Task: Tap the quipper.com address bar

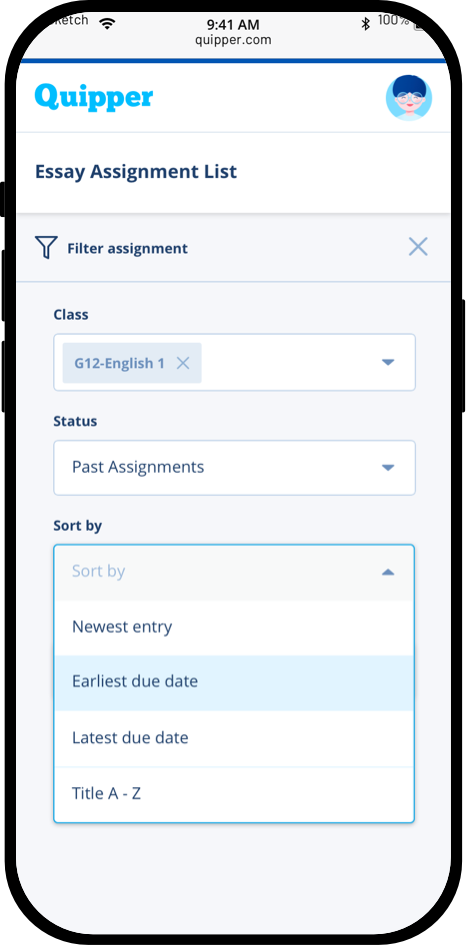Action: pos(233,40)
